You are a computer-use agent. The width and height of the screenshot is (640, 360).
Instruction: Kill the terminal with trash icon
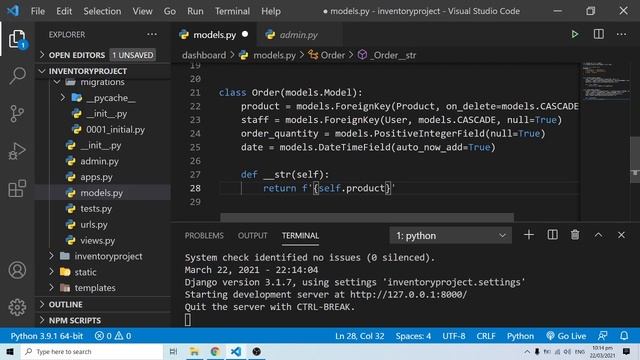(575, 235)
